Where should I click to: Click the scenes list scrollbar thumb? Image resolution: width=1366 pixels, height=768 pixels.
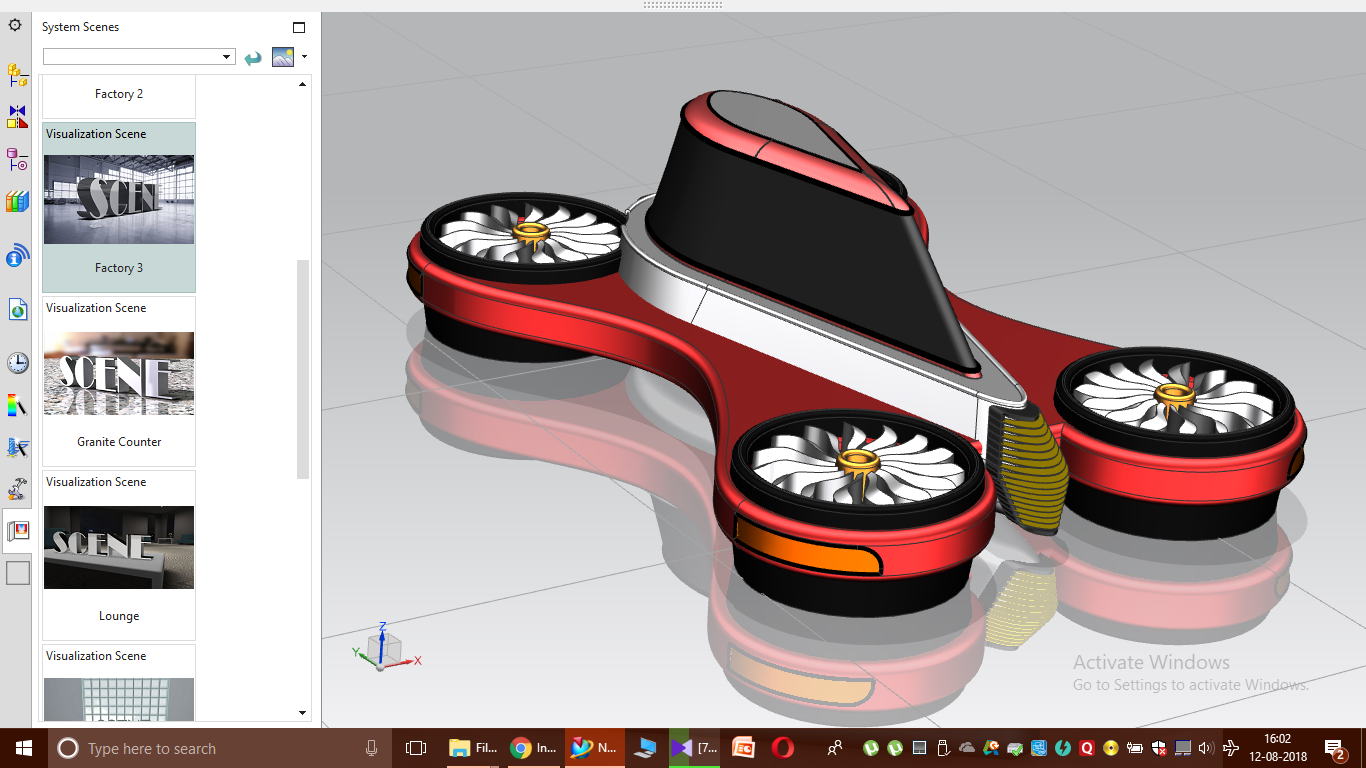tap(303, 369)
